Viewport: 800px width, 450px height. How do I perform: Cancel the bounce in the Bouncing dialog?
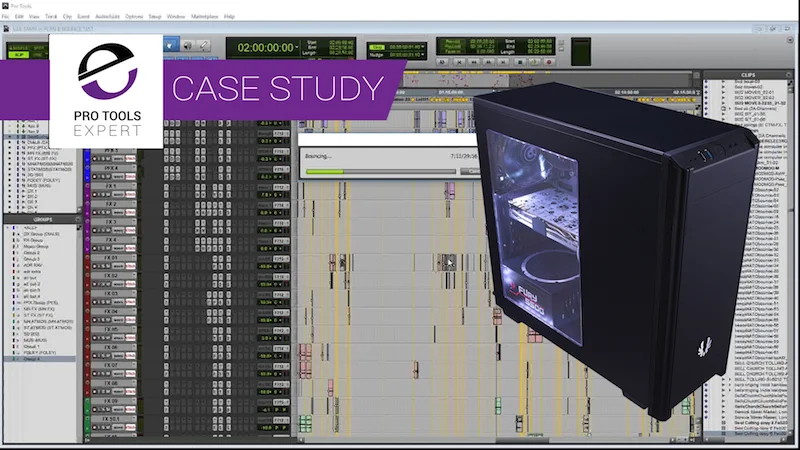click(x=469, y=171)
